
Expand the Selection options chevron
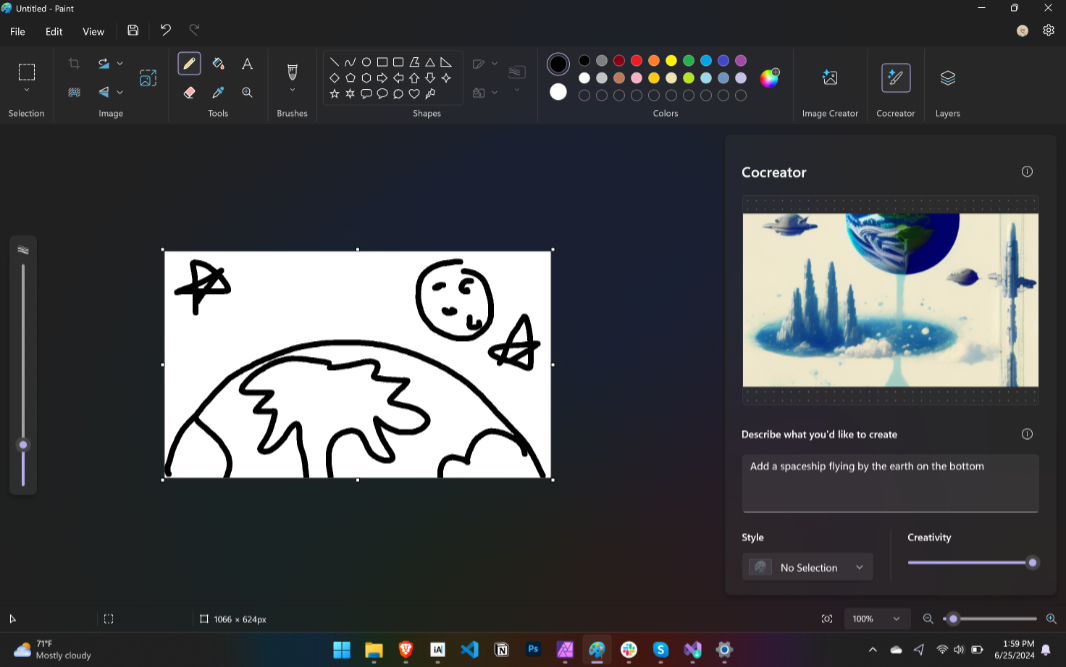coord(27,90)
